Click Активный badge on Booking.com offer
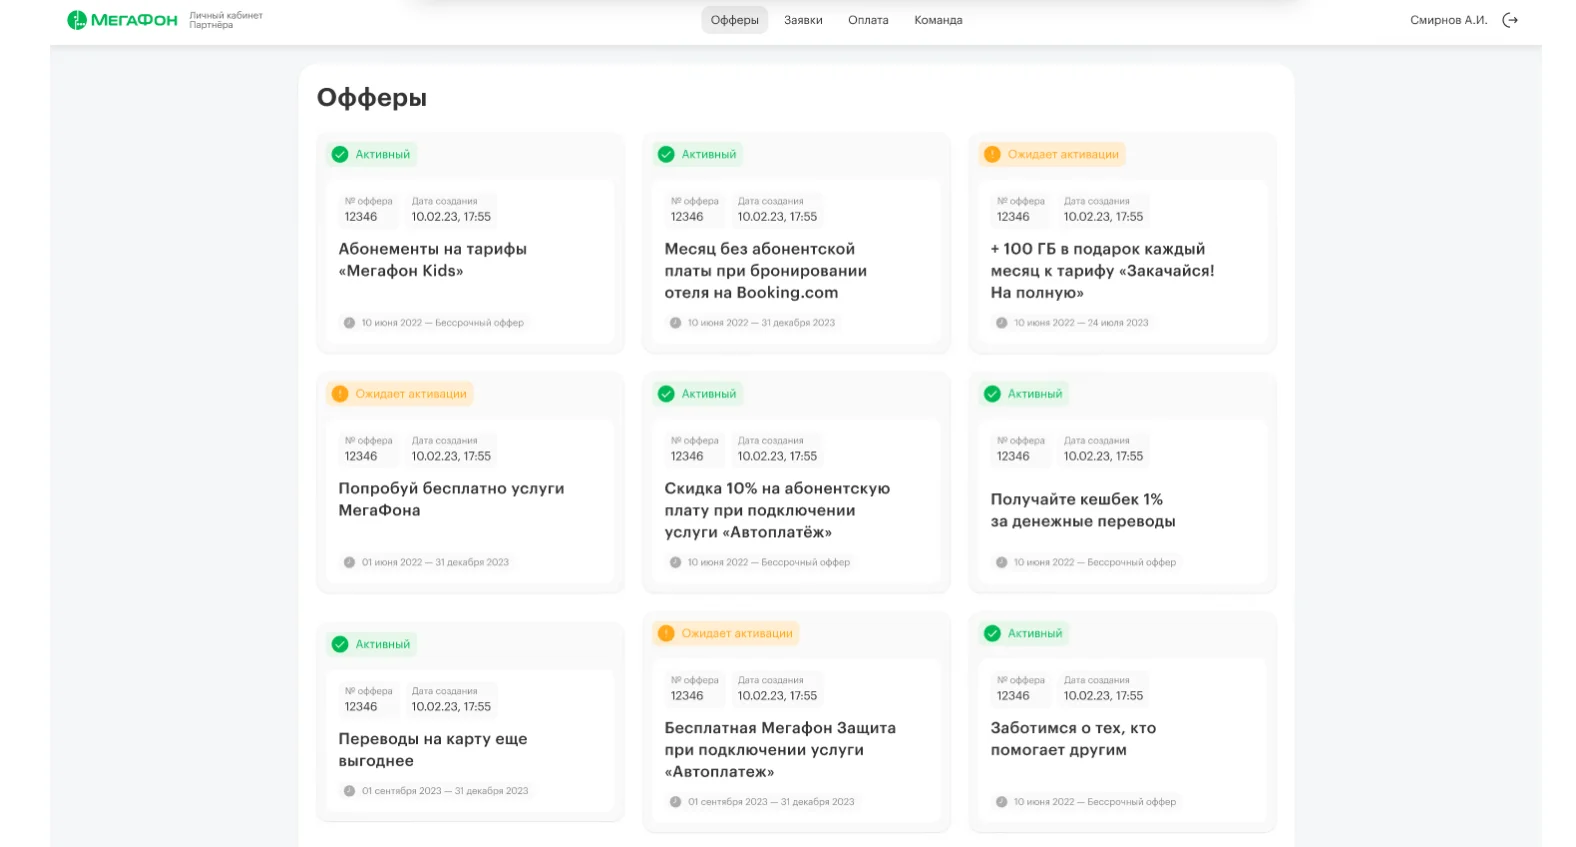This screenshot has width=1576, height=847. [x=708, y=154]
